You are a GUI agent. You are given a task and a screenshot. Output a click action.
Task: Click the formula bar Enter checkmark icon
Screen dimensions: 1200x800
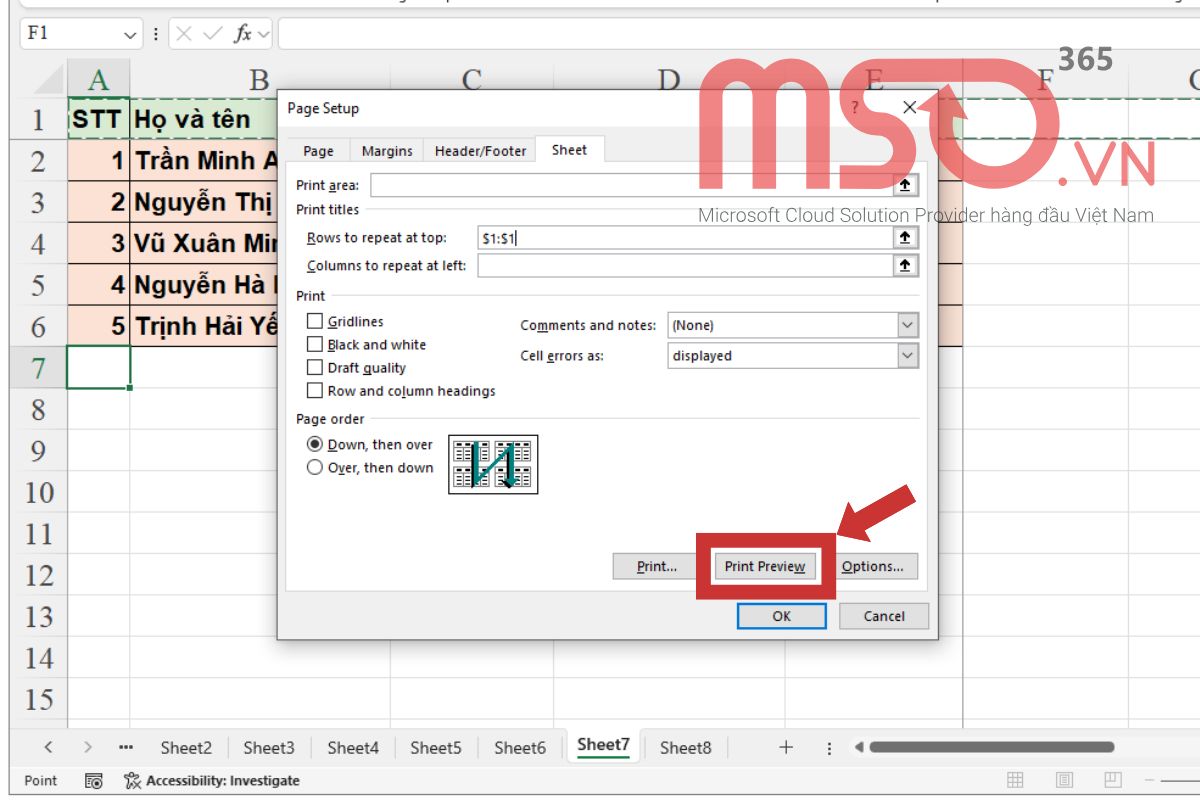pos(213,33)
